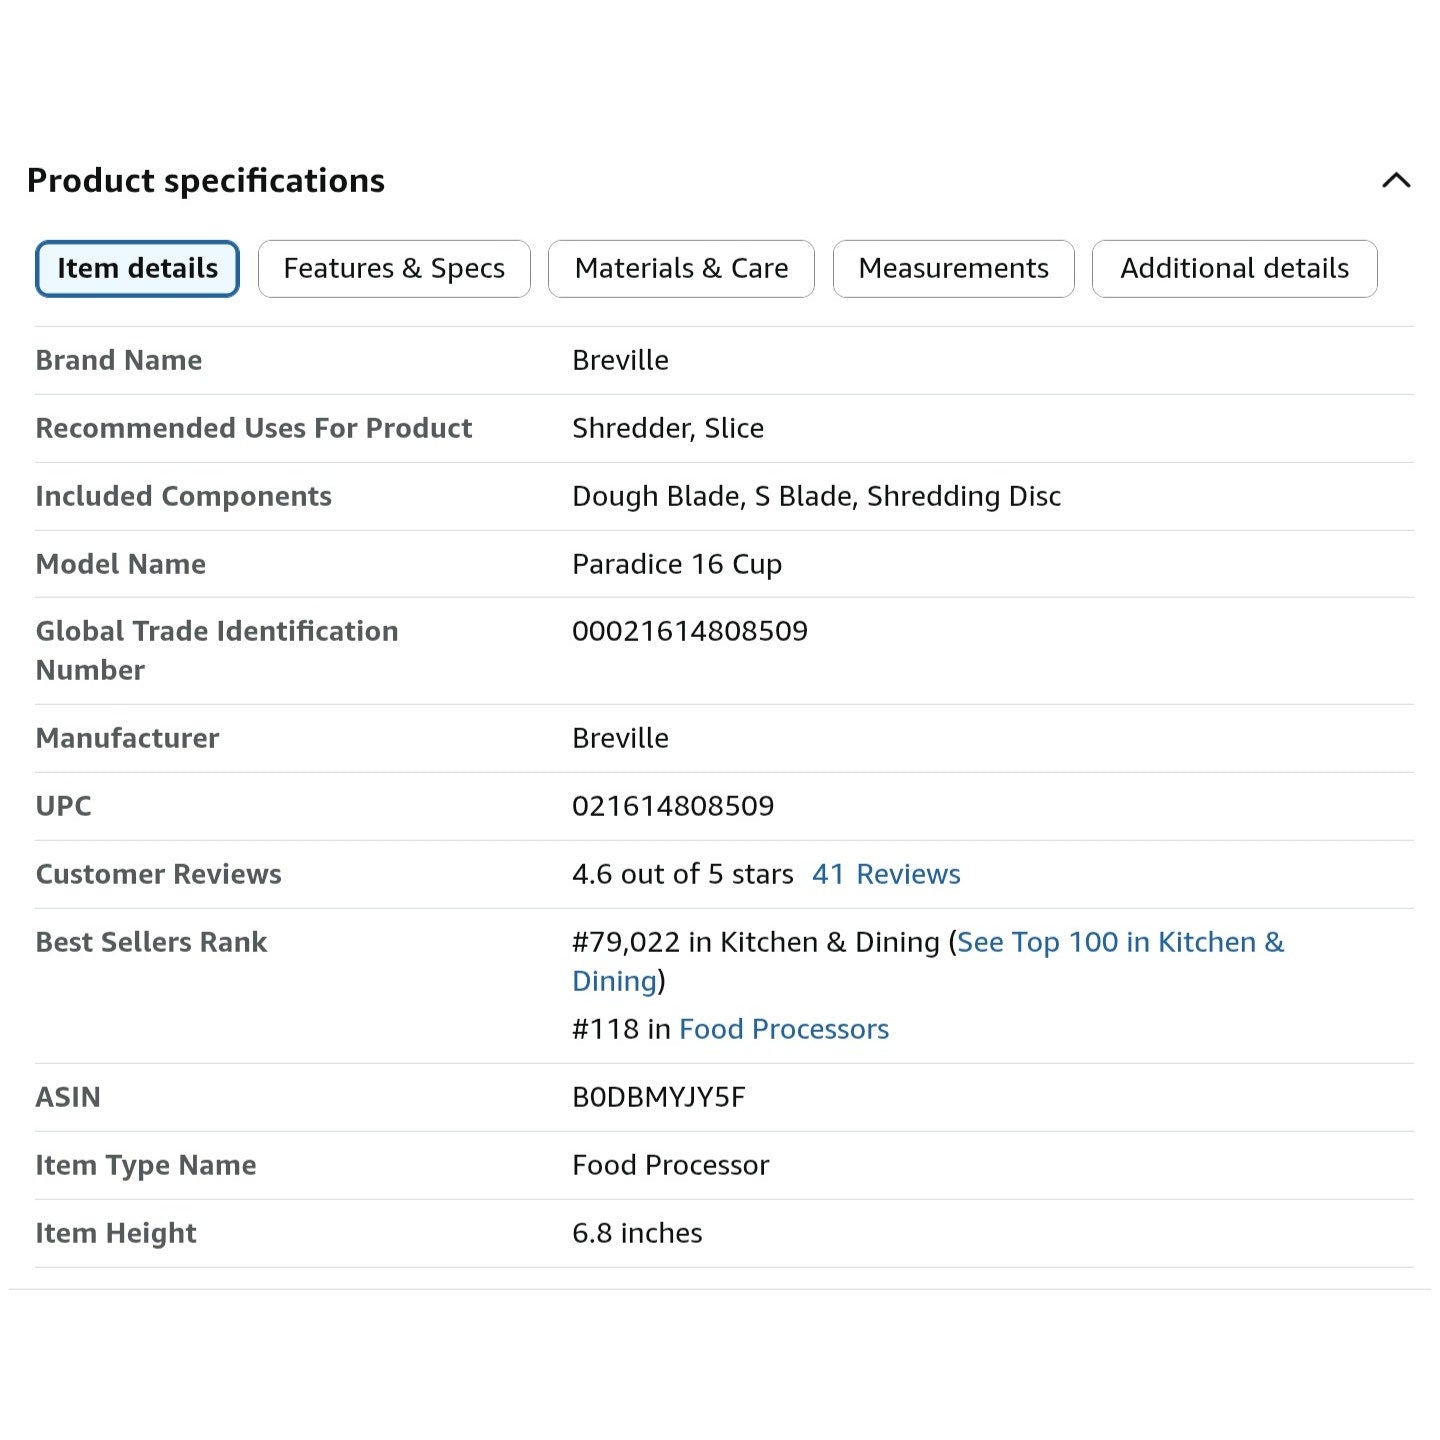Open the Materials & Care tab
The height and width of the screenshot is (1440, 1440).
pyautogui.click(x=681, y=269)
